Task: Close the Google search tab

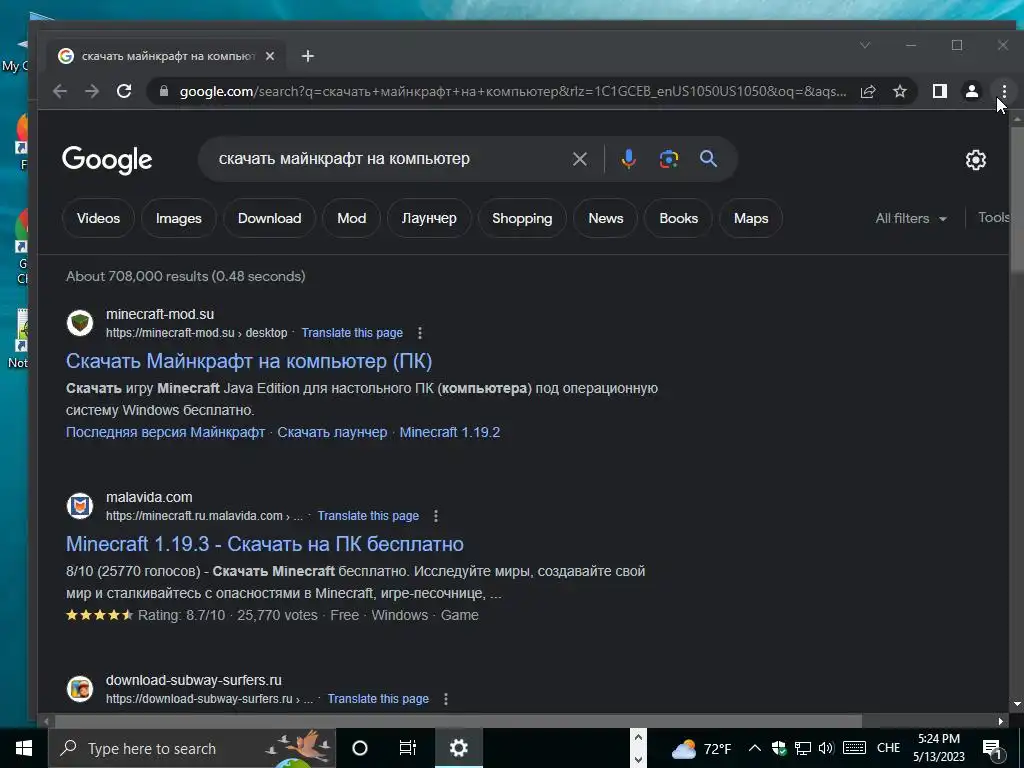Action: (x=270, y=56)
